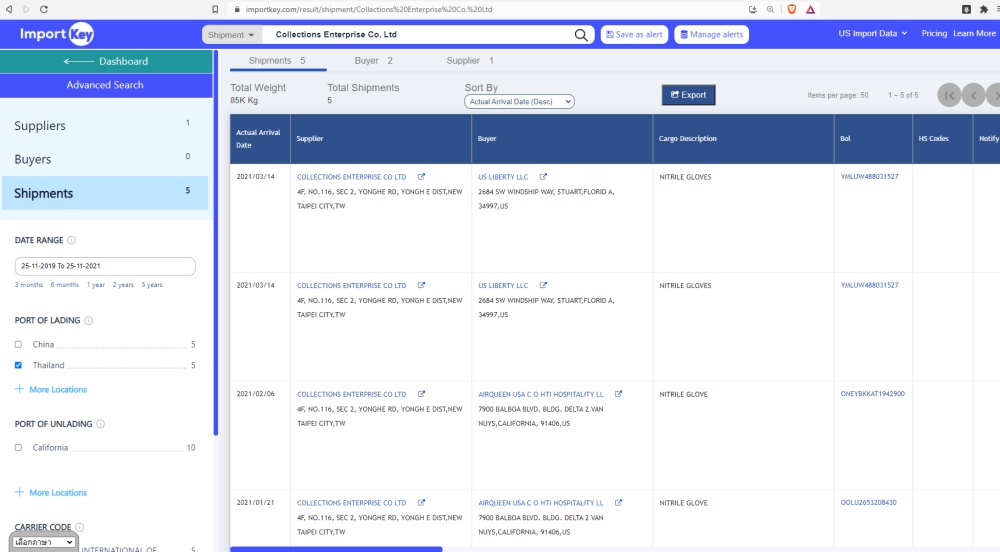Reload the page in the browser
This screenshot has height=552, width=1000.
[x=43, y=9]
